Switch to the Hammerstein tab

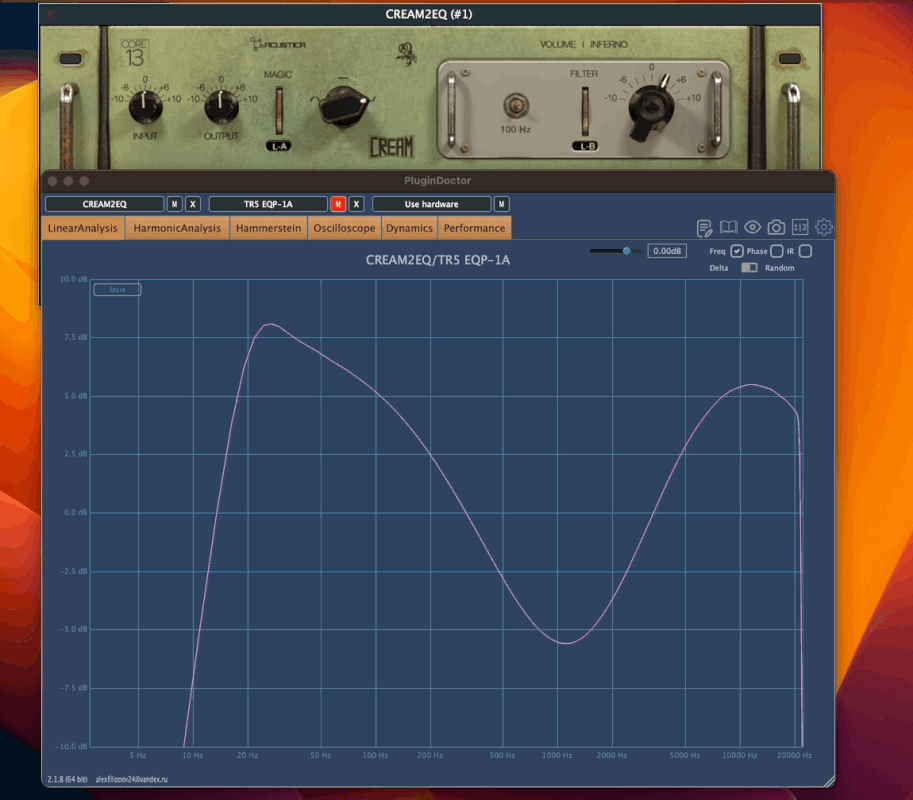(268, 228)
